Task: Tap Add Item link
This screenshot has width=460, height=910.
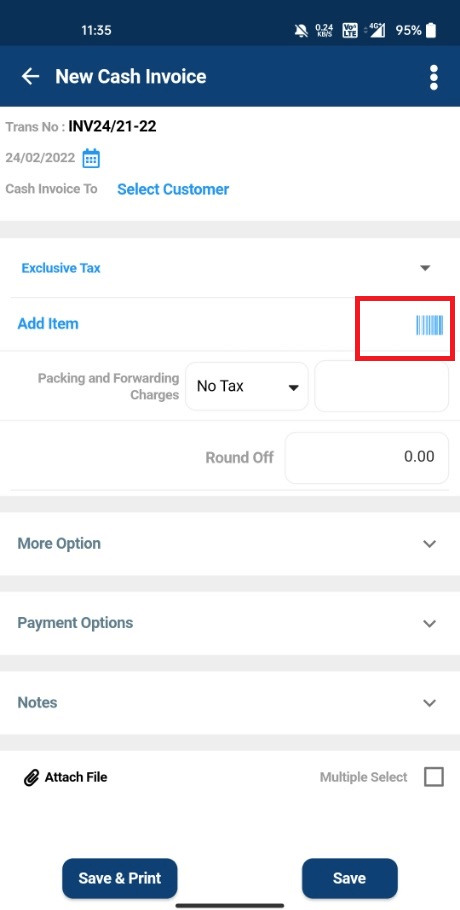Action: 48,324
